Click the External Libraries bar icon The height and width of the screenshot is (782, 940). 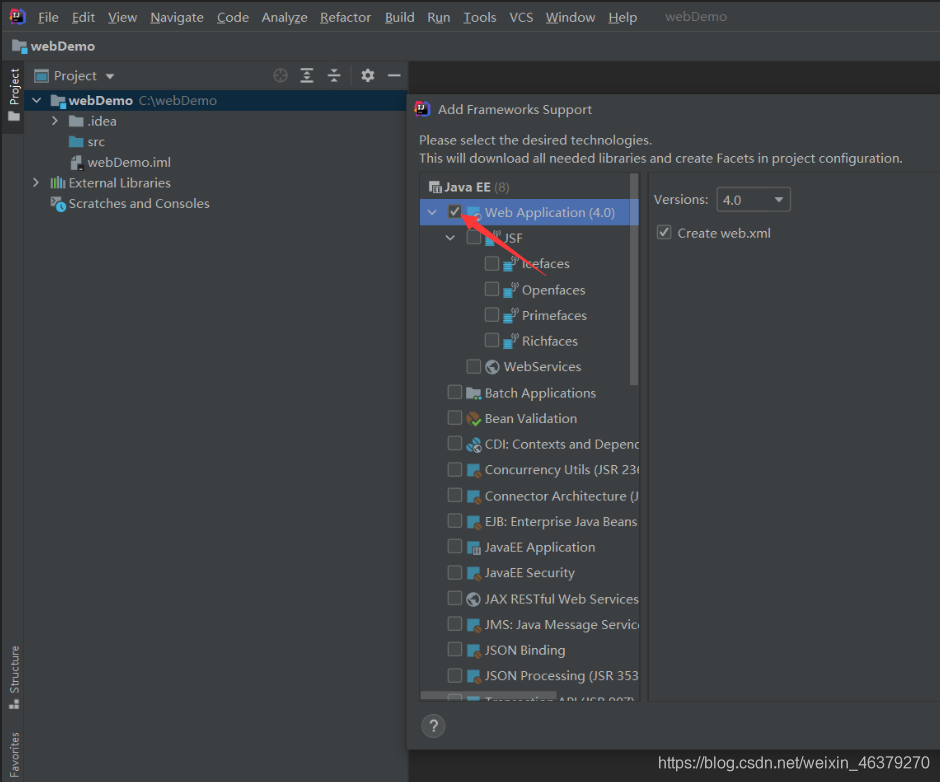(x=58, y=183)
